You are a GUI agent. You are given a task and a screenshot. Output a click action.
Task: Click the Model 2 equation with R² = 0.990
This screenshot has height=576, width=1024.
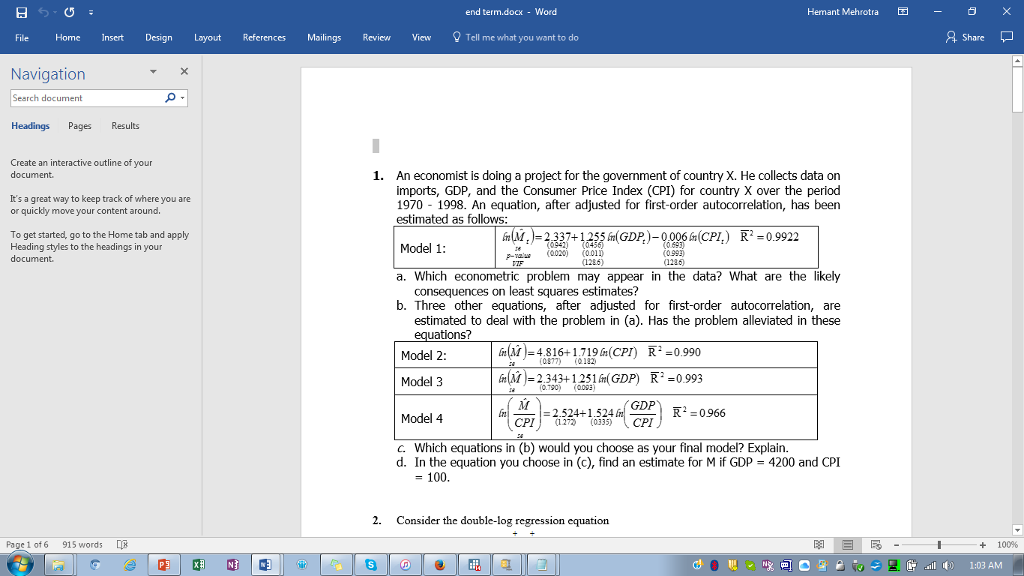(599, 354)
